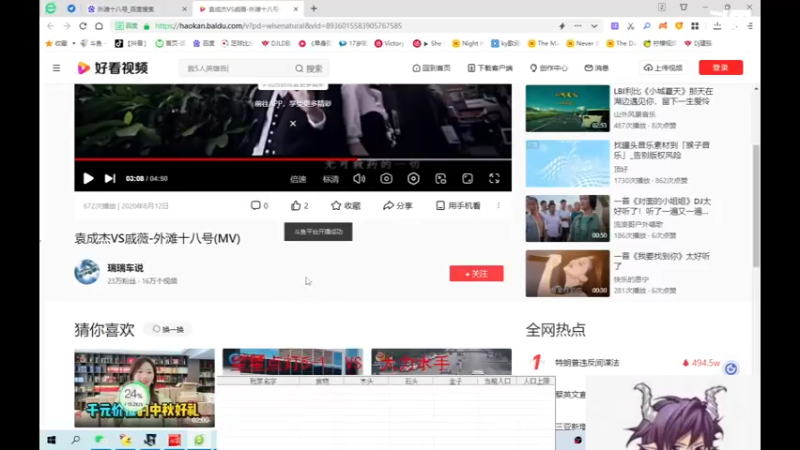Add video to favorites (收藏)
Image resolution: width=800 pixels, height=450 pixels.
click(x=346, y=206)
